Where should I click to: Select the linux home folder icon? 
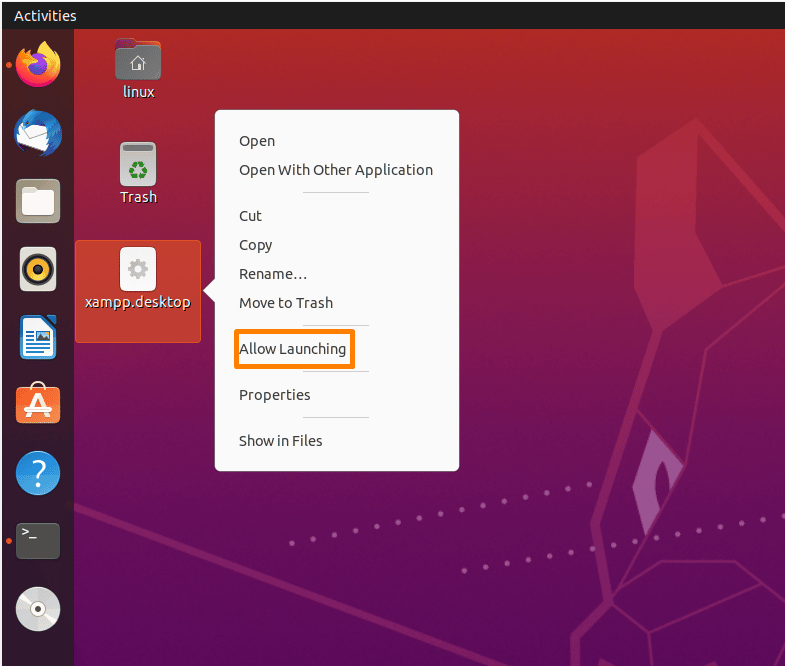(138, 69)
